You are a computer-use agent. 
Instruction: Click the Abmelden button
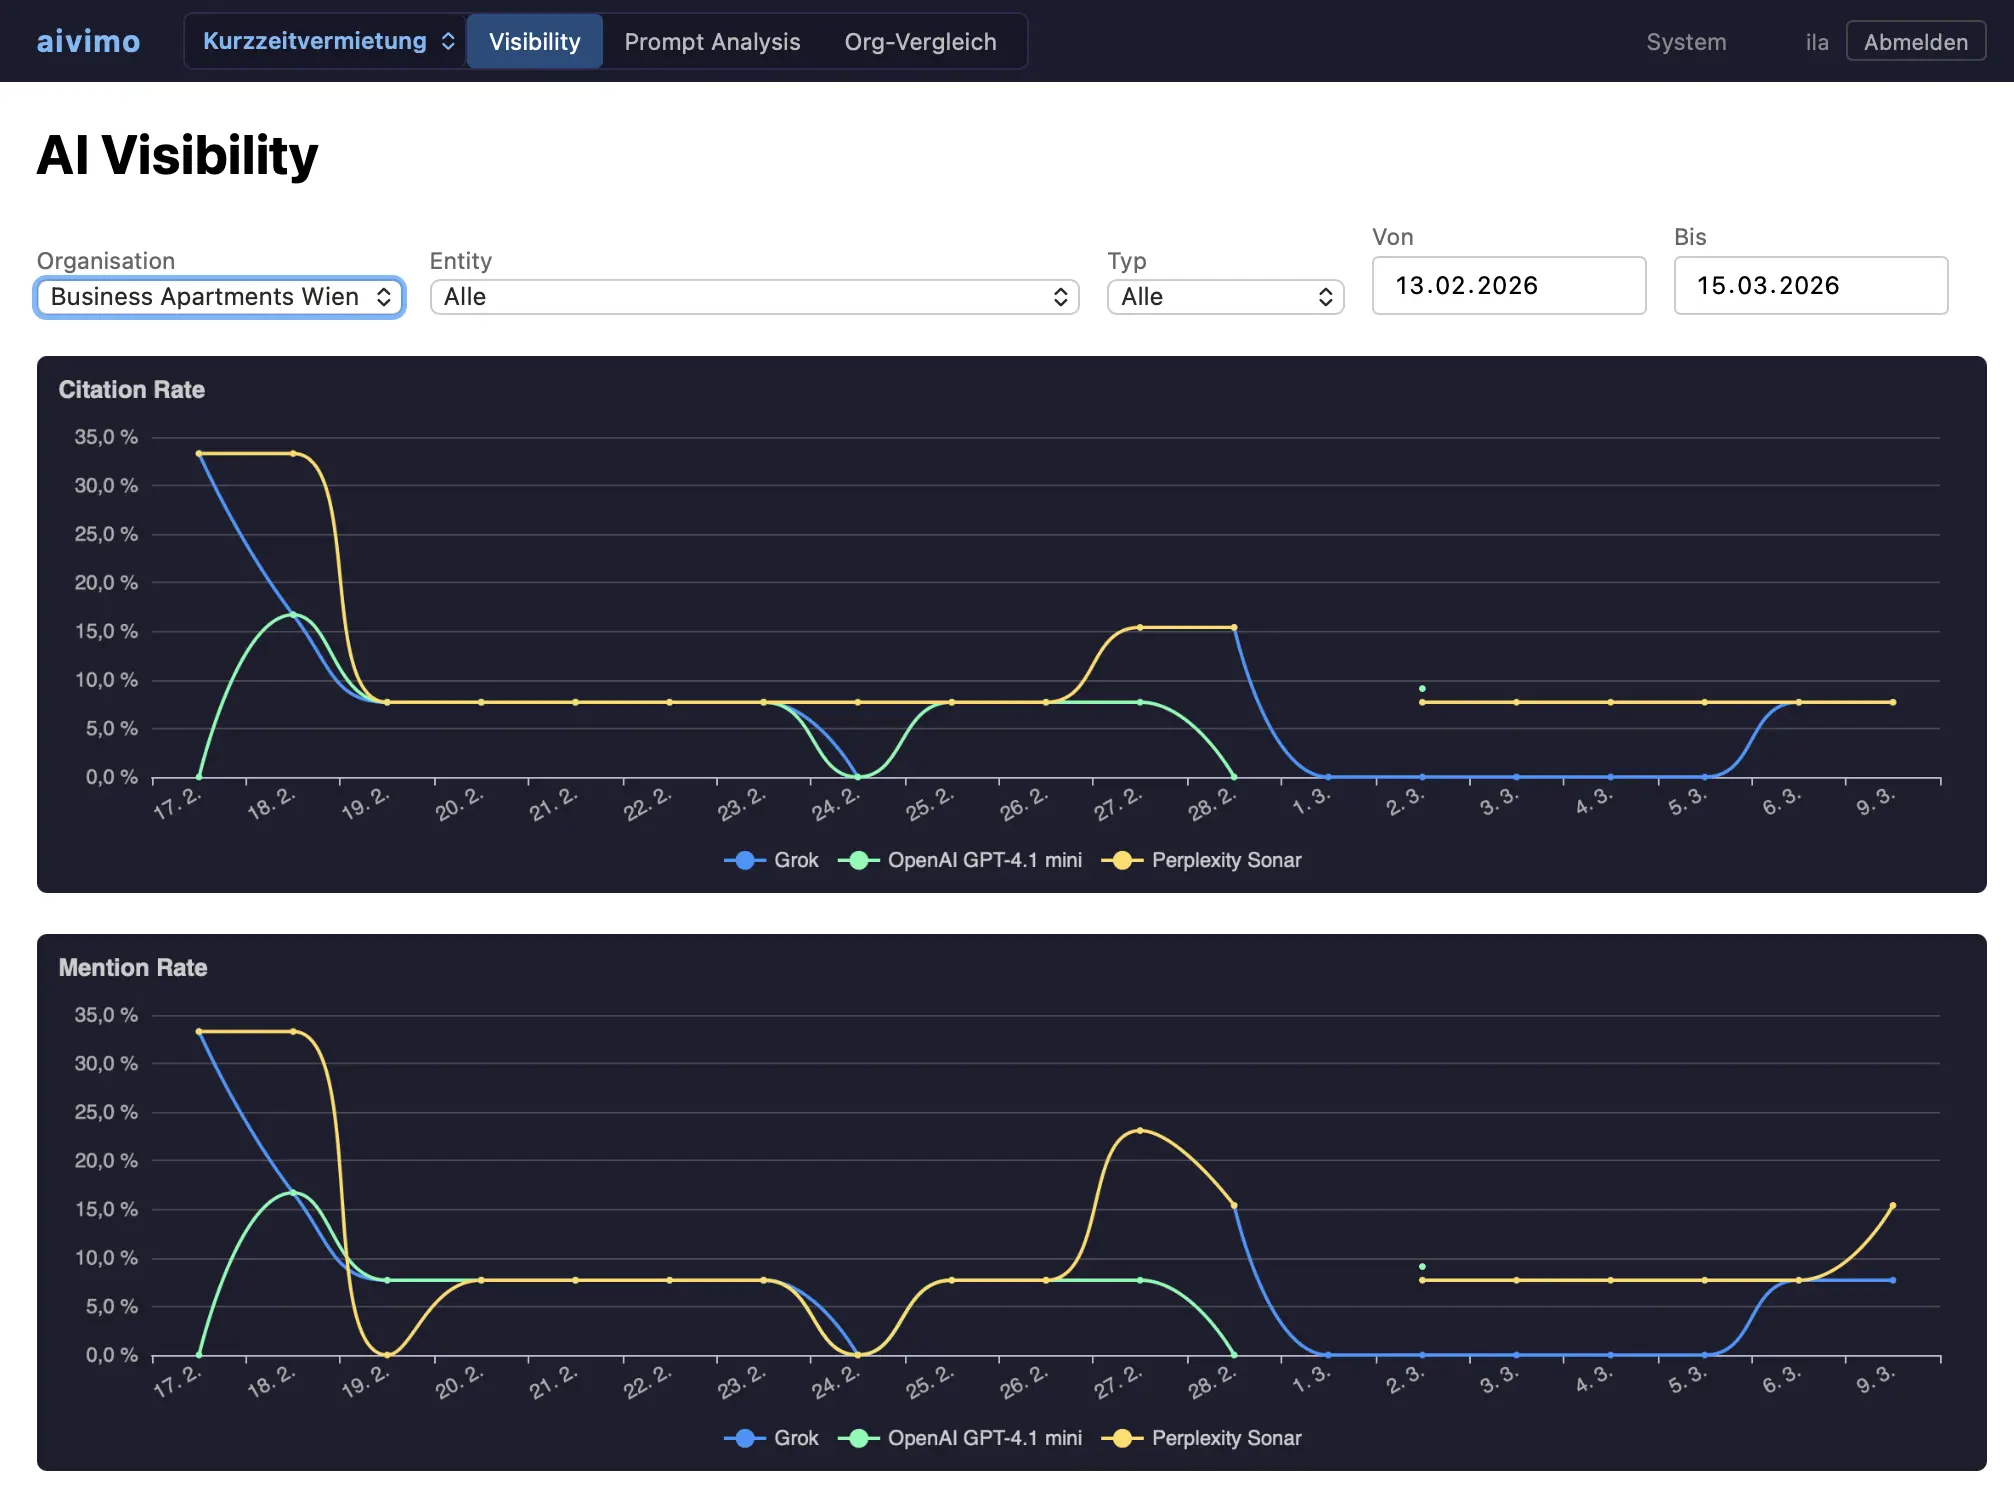(1915, 41)
